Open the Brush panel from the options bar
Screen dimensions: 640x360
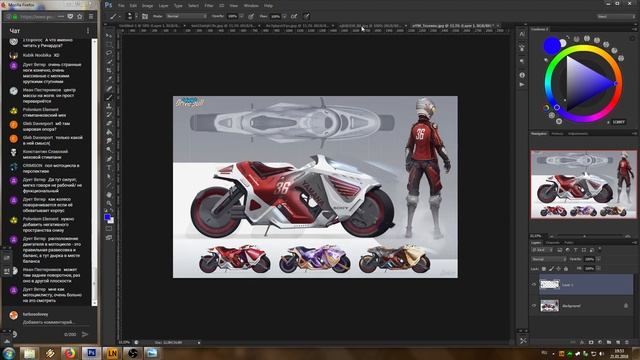point(145,16)
